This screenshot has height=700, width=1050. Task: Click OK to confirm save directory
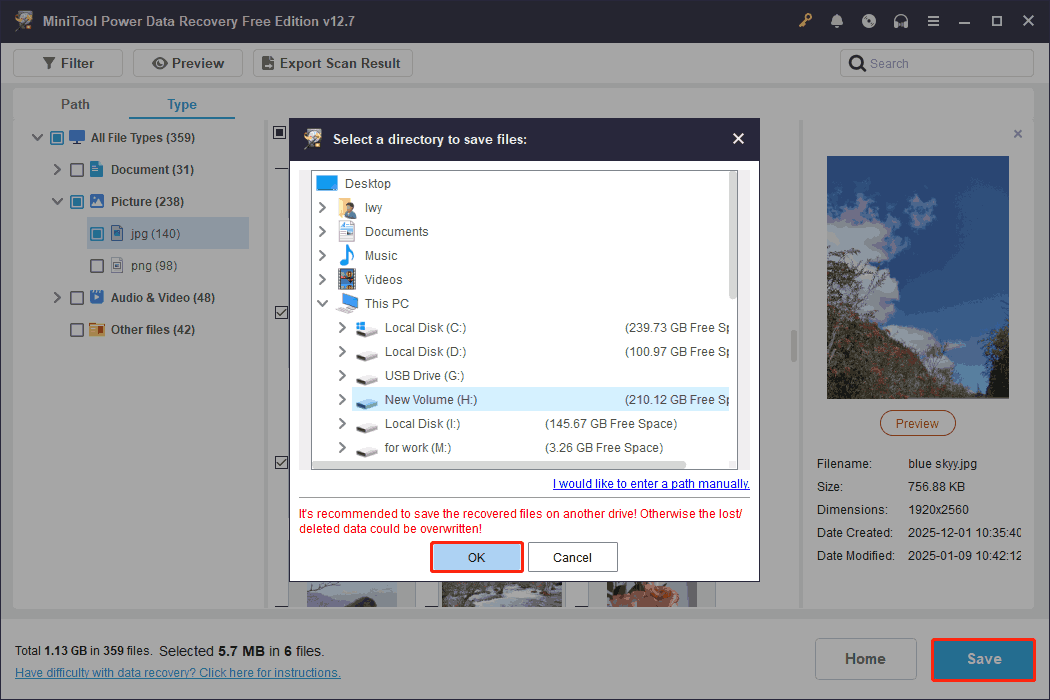point(476,557)
